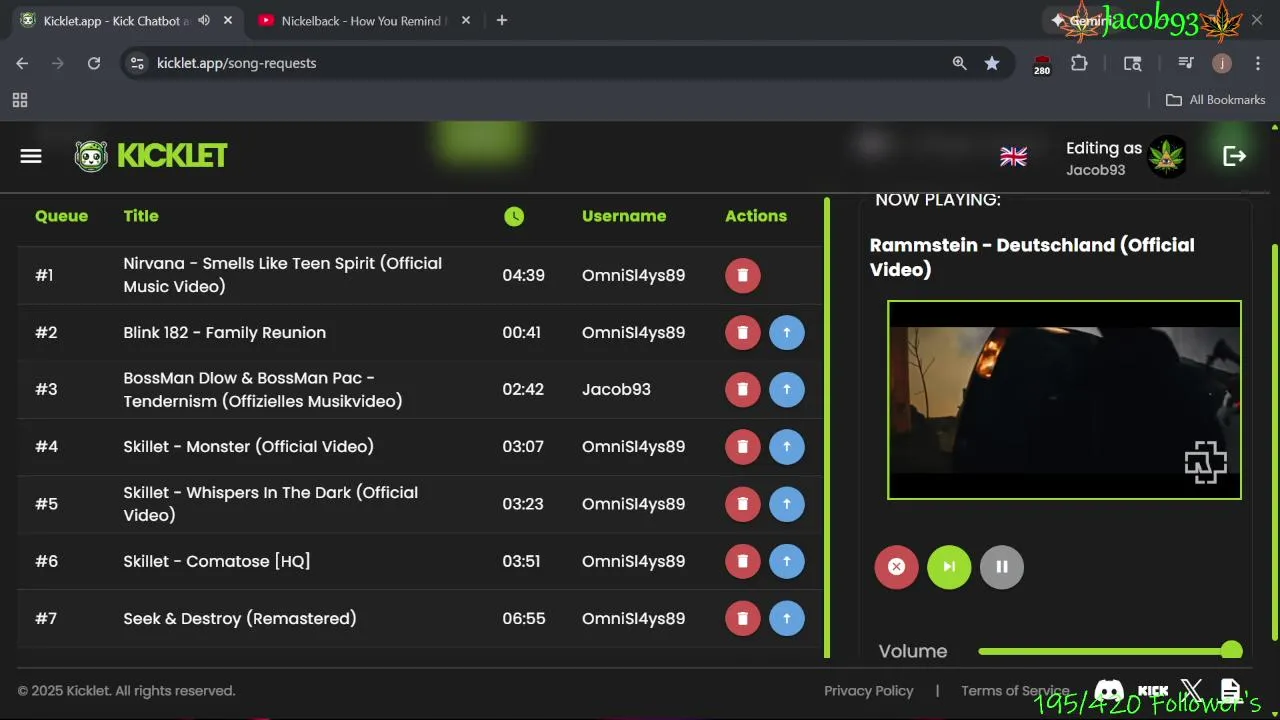Stop the current song with red X
Image resolution: width=1280 pixels, height=720 pixels.
pos(896,567)
